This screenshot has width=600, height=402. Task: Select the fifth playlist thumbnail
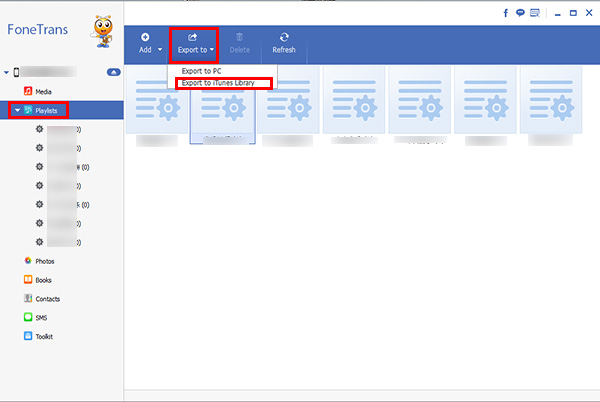419,100
